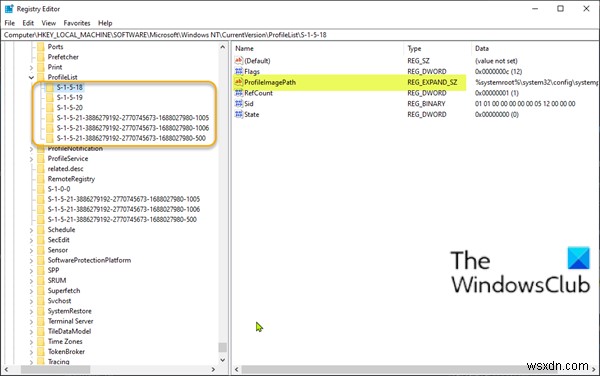This screenshot has width=600, height=376.
Task: Open the Help menu
Action: click(x=105, y=23)
